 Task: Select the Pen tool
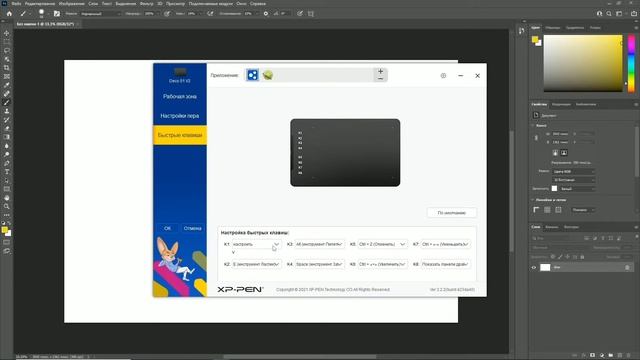(7, 163)
